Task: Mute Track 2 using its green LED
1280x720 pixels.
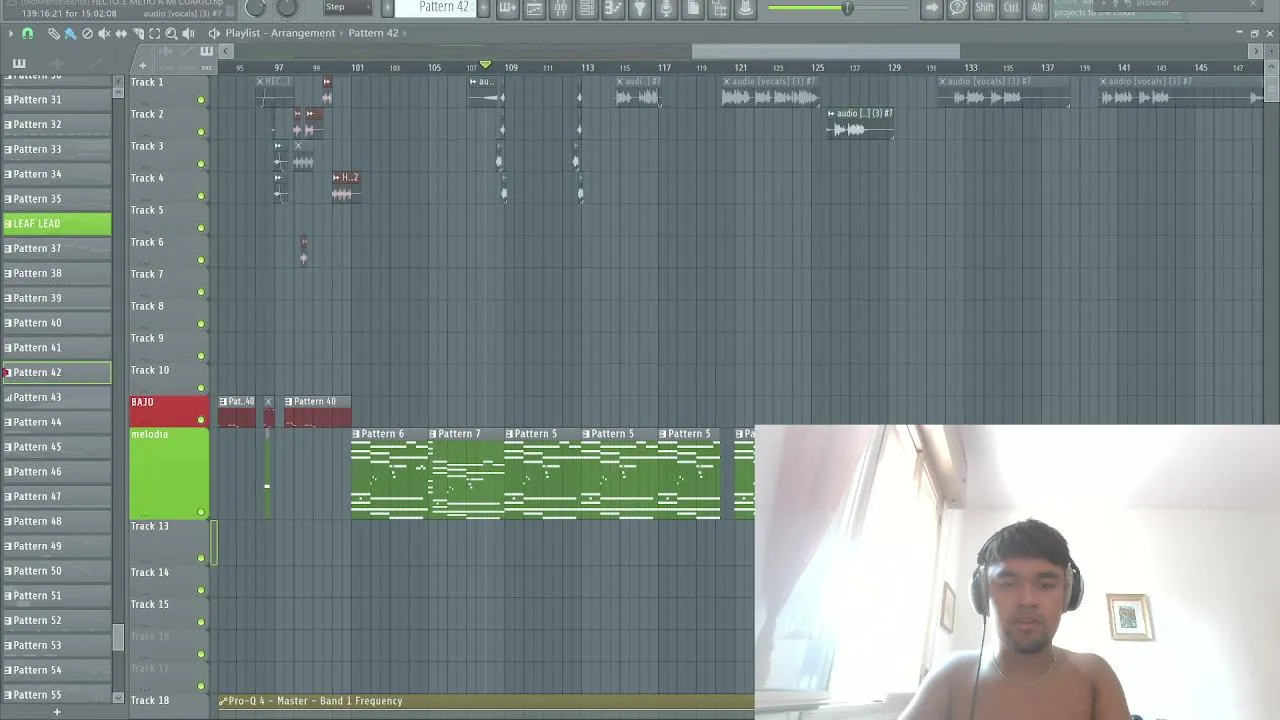Action: (x=201, y=132)
